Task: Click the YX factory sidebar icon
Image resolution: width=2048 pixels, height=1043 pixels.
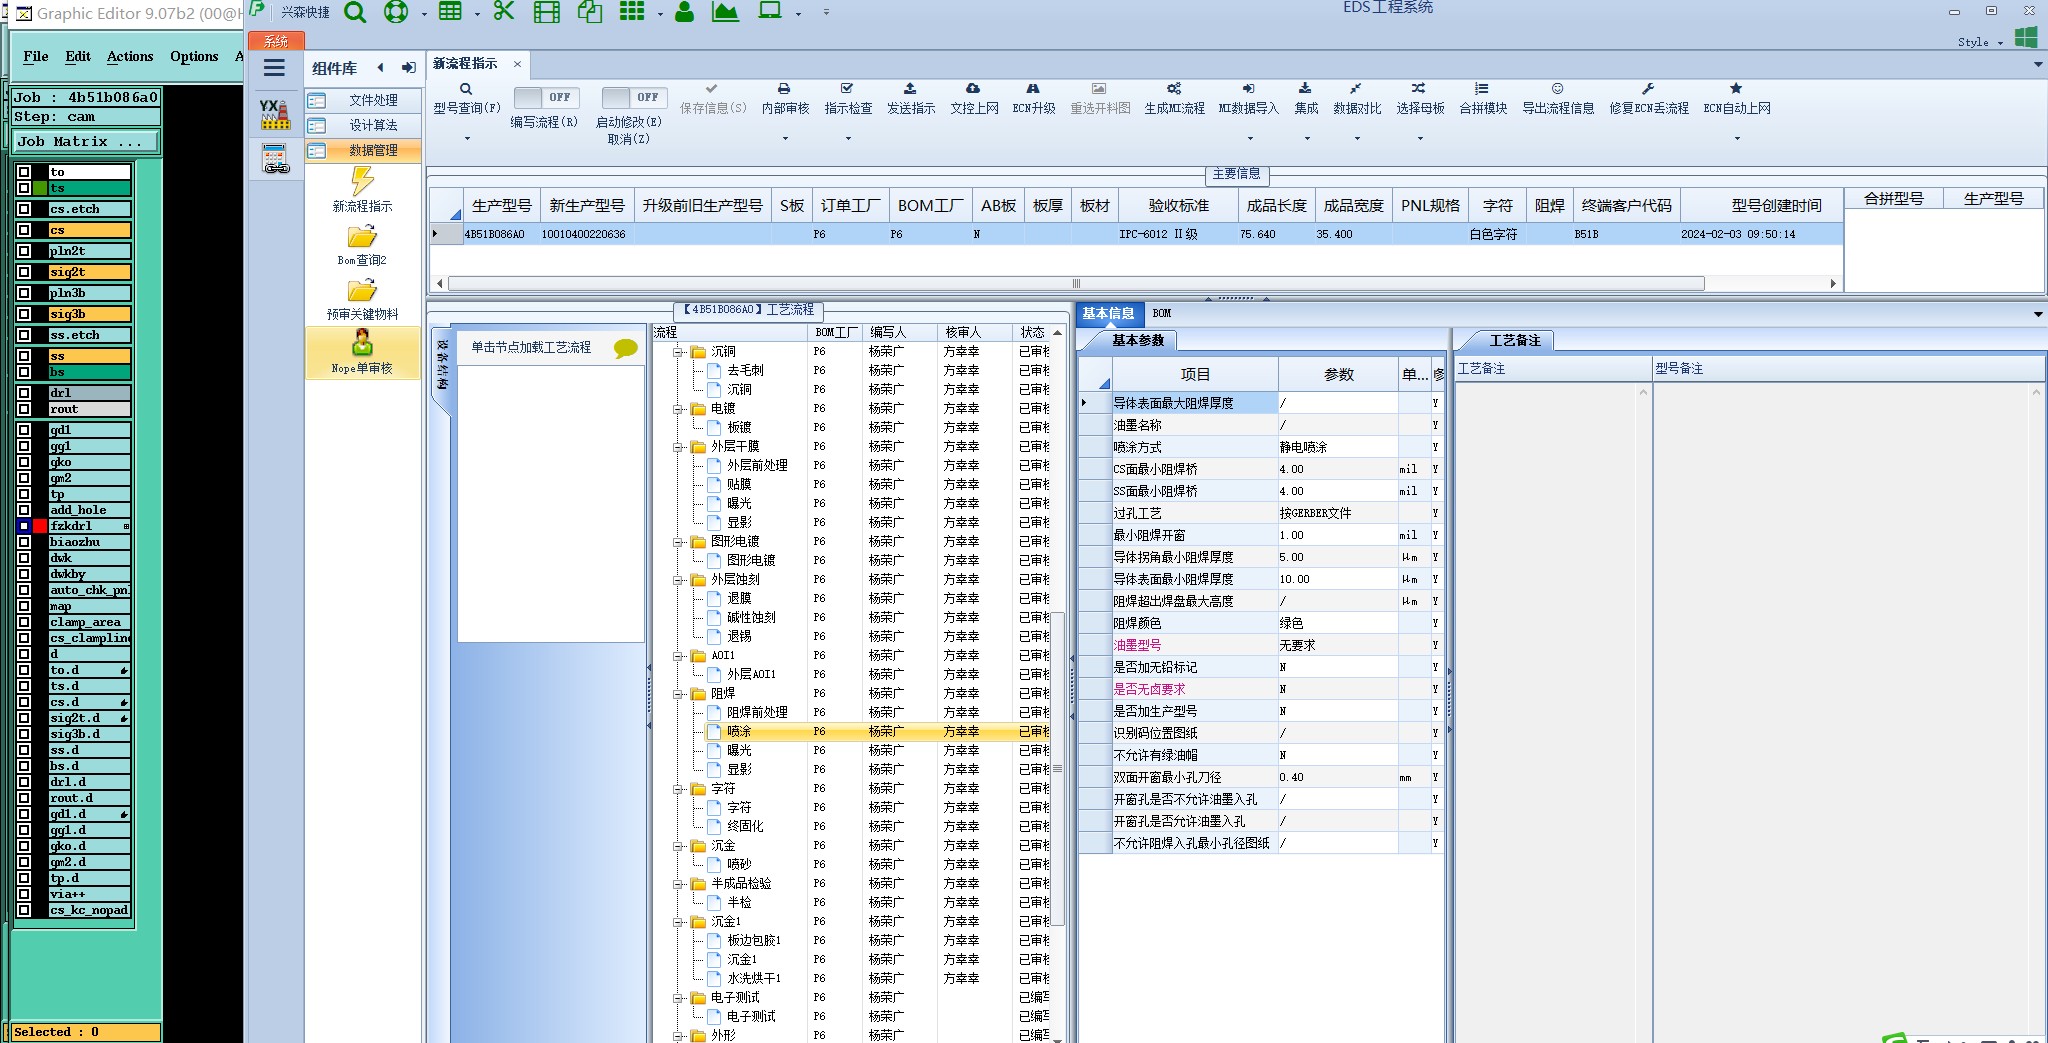Action: (275, 114)
